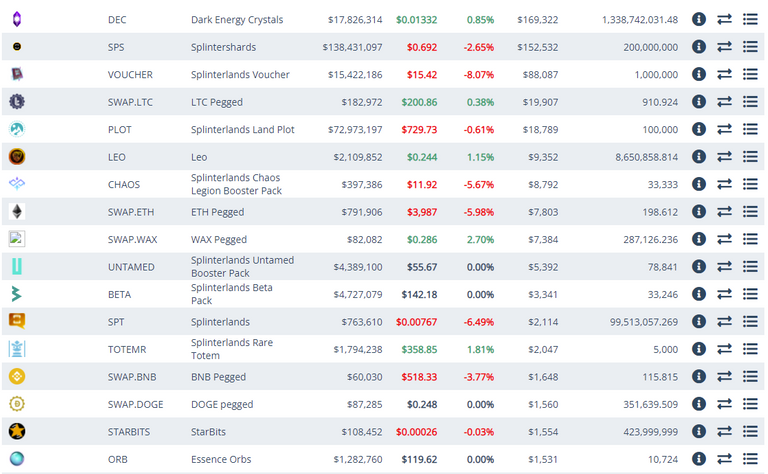Click the SWAP.DOGE symbol
Viewport: 768px width, 474px height.
pyautogui.click(x=136, y=404)
